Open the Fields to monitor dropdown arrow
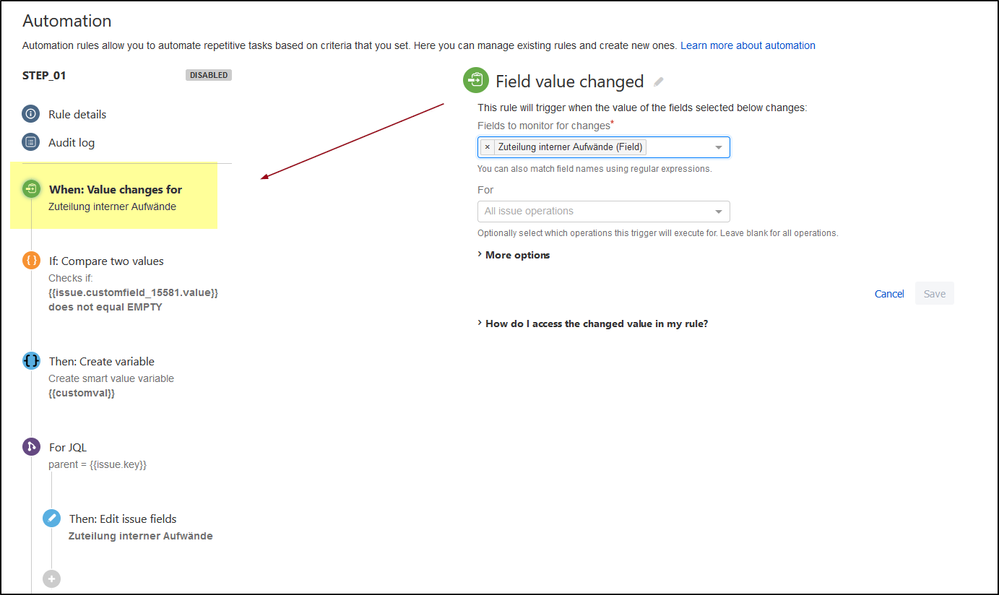Screen dimensions: 999x595 point(718,147)
